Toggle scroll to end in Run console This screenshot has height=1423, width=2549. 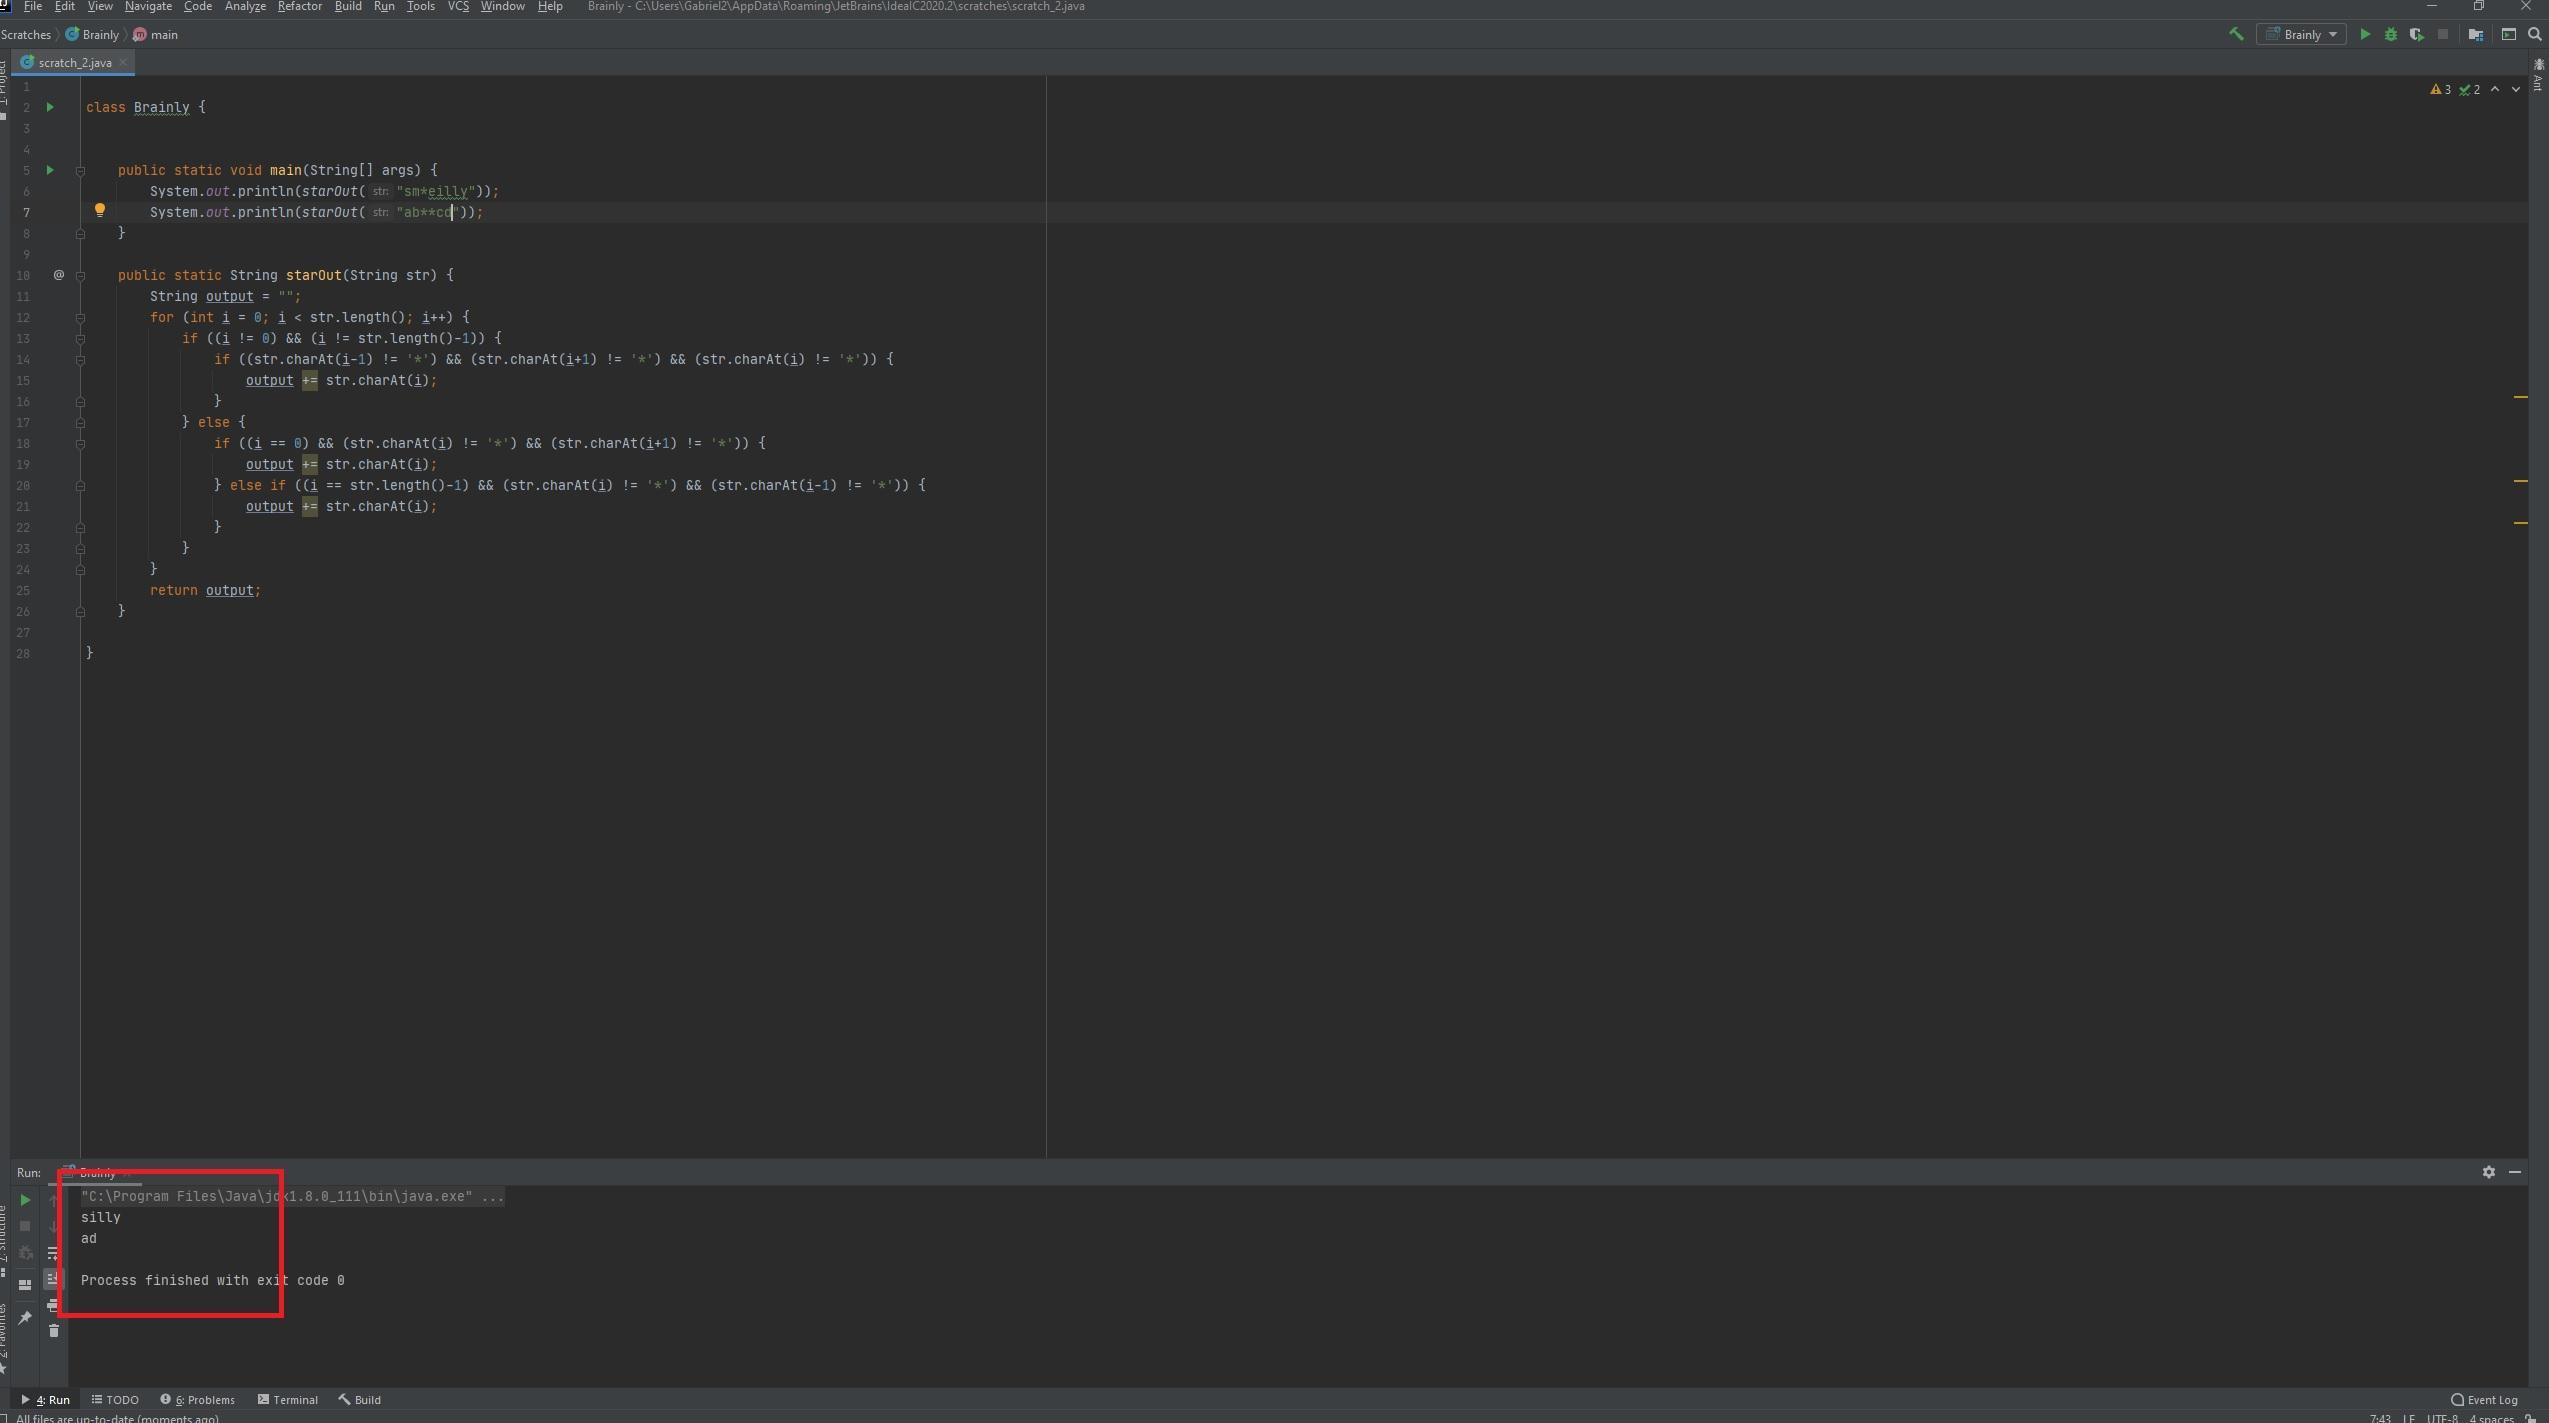pos(54,1279)
